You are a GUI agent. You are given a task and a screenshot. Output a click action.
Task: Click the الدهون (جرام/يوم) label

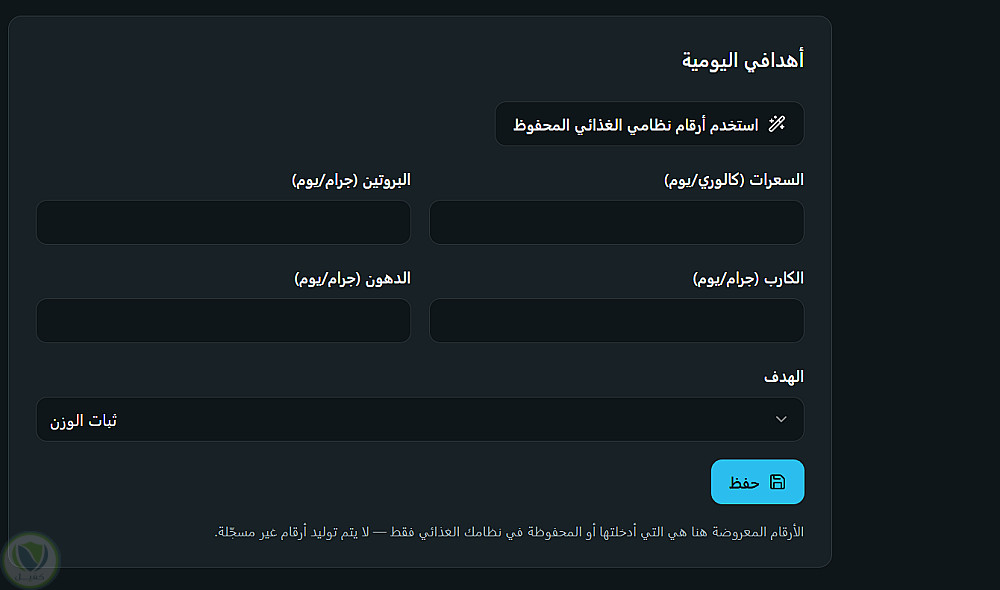[x=352, y=279]
